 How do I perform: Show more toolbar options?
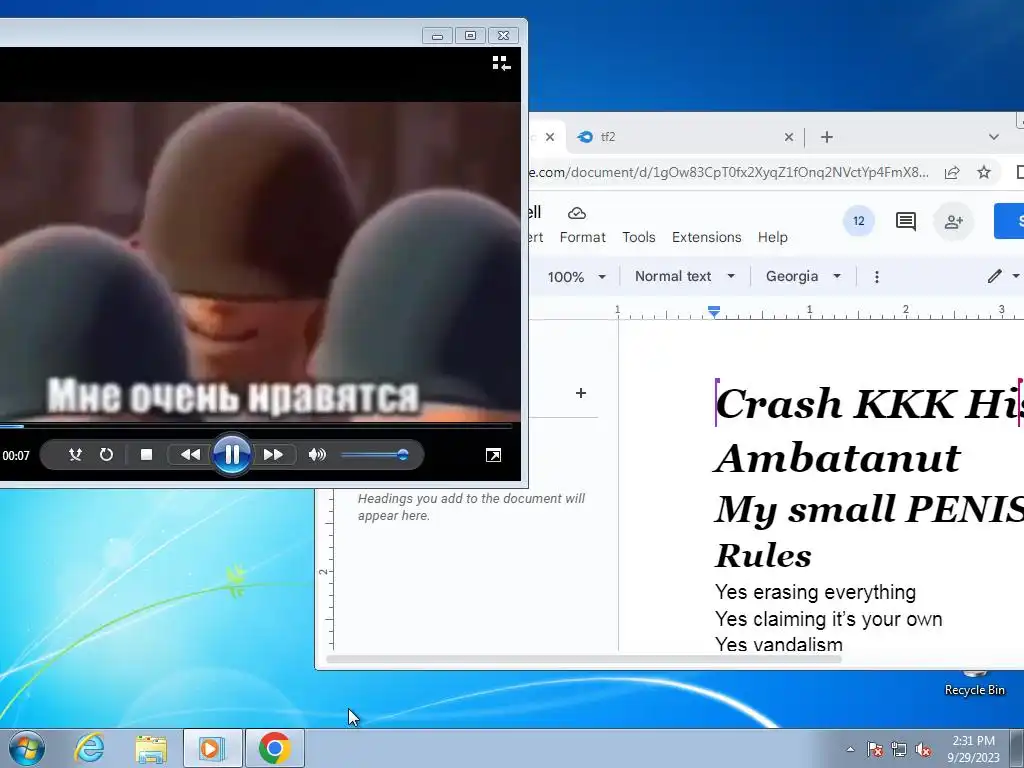point(876,277)
